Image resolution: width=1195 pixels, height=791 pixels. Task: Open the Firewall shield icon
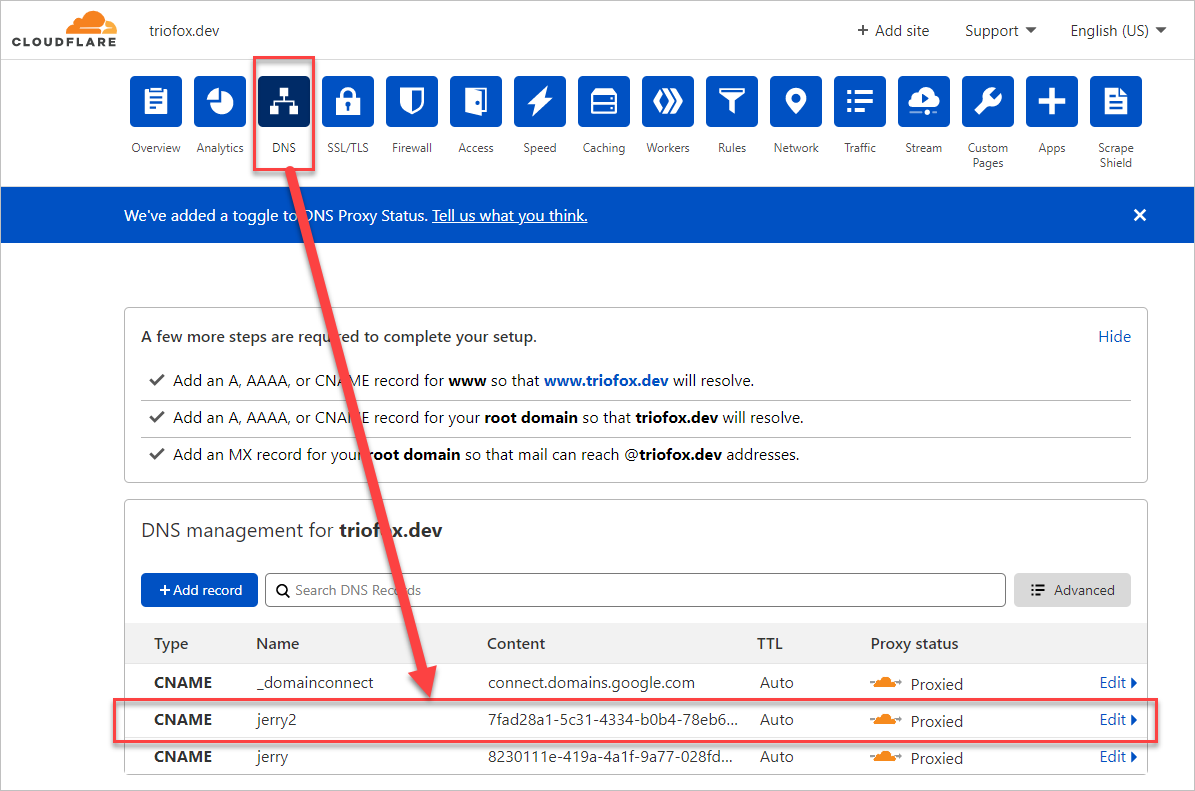(412, 101)
